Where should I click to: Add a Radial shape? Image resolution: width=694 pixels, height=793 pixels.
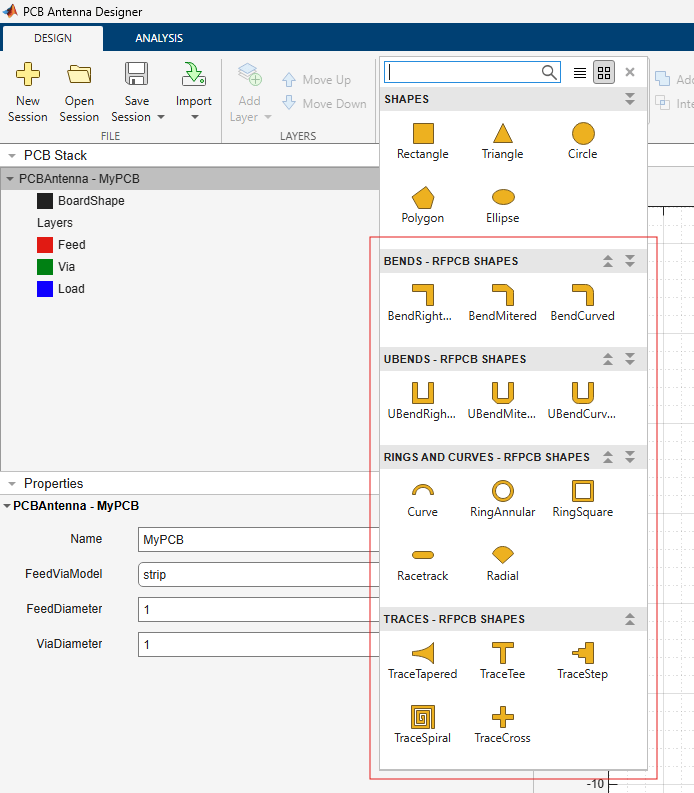pyautogui.click(x=502, y=564)
